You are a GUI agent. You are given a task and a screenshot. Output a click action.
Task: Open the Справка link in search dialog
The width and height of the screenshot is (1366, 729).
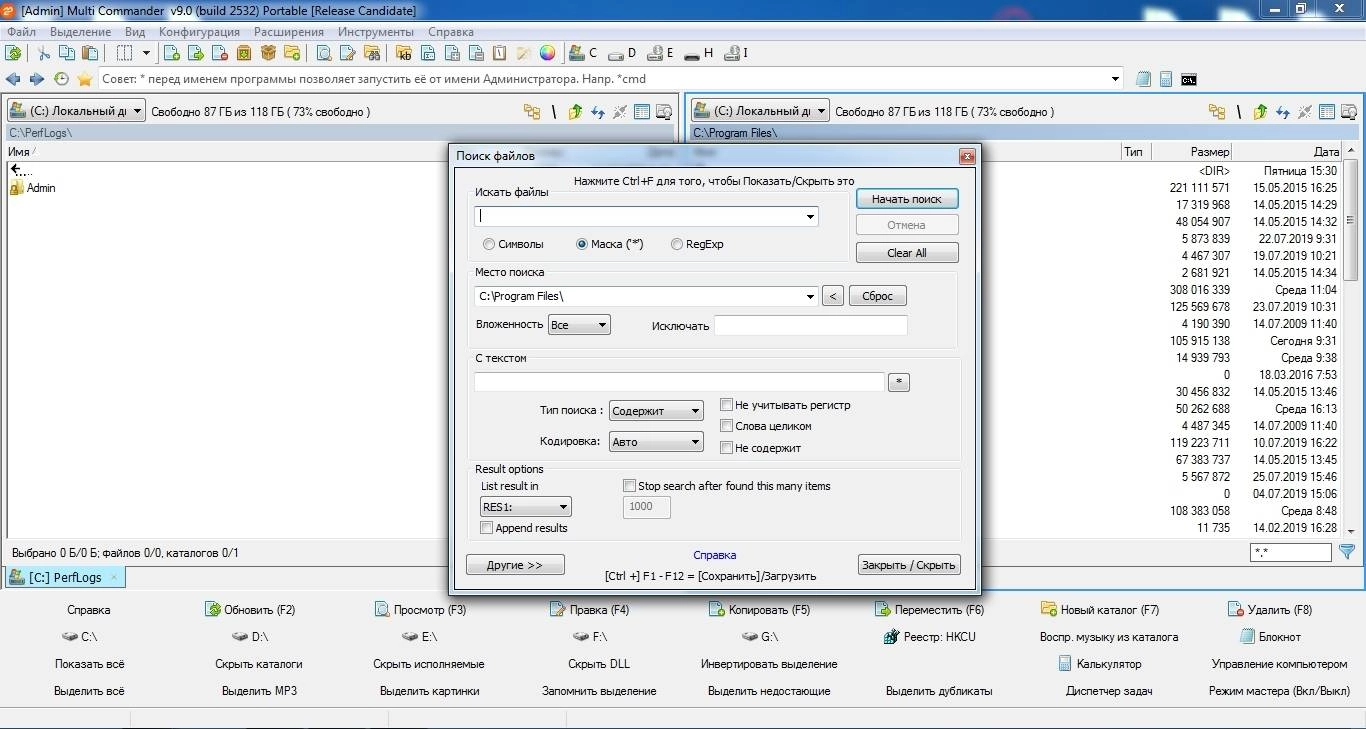pyautogui.click(x=715, y=555)
